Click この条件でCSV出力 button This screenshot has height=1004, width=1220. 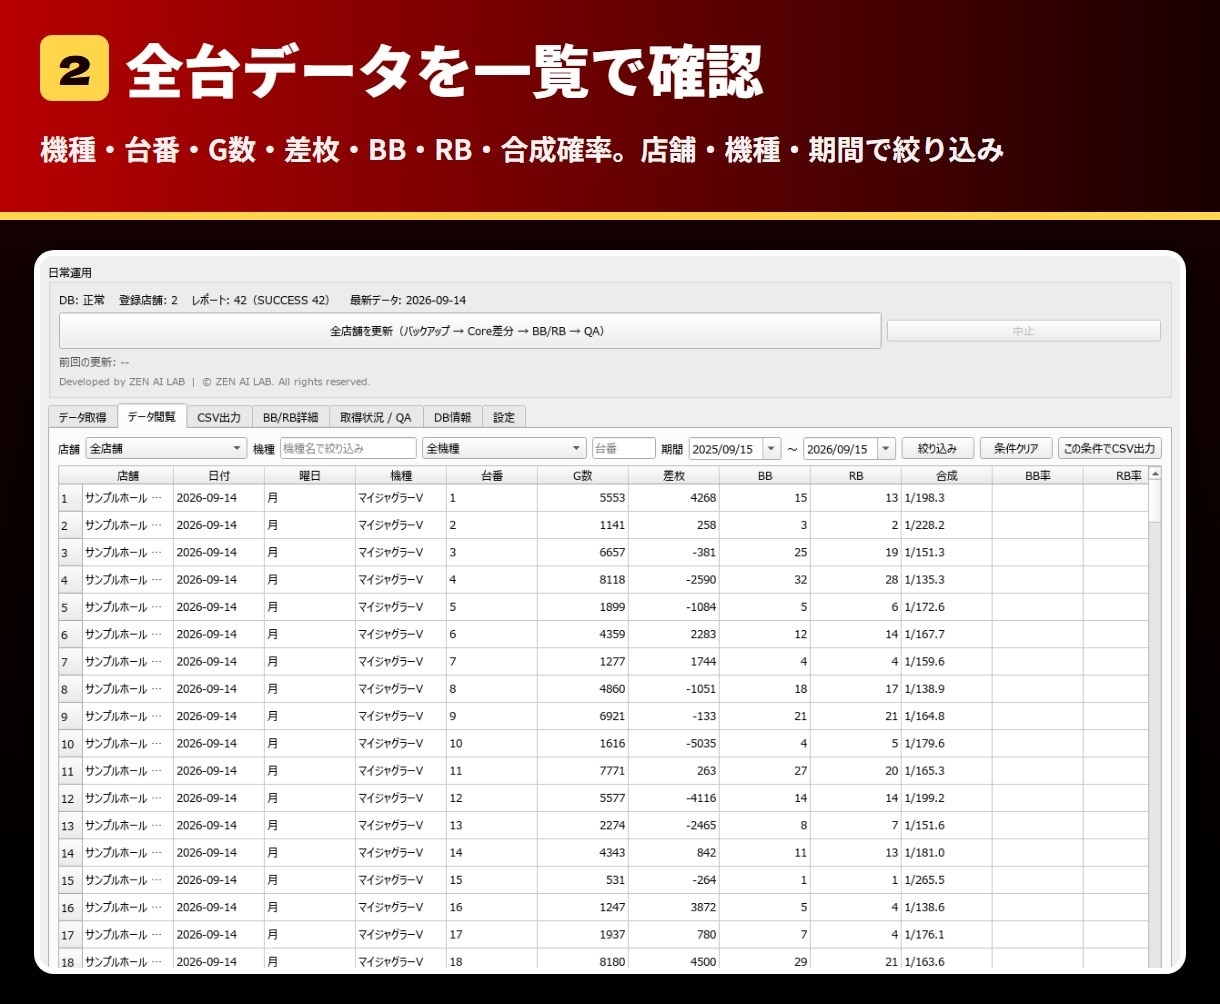1110,449
